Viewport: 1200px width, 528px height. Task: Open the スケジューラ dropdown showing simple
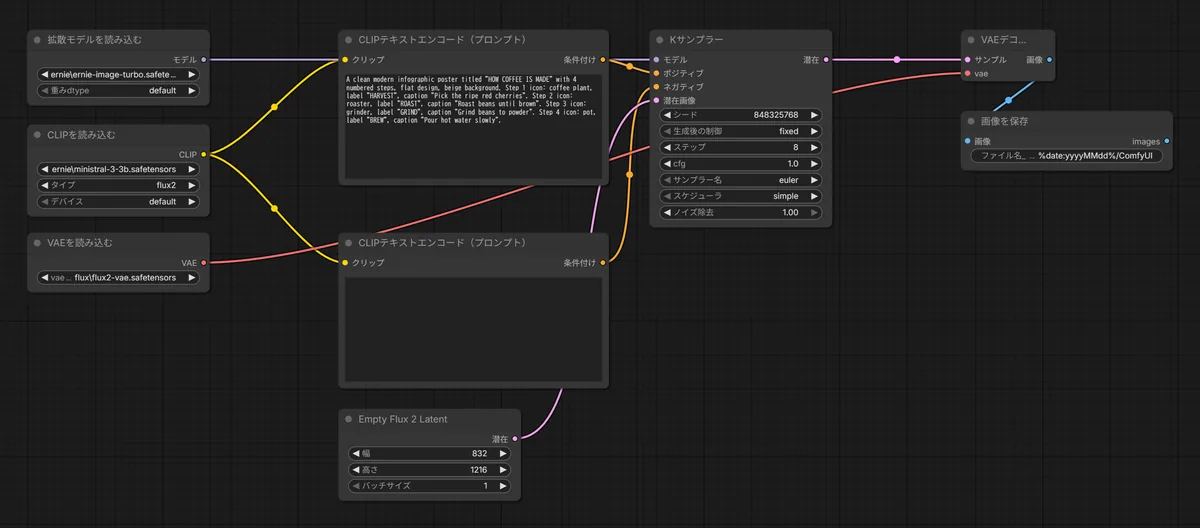click(x=741, y=196)
